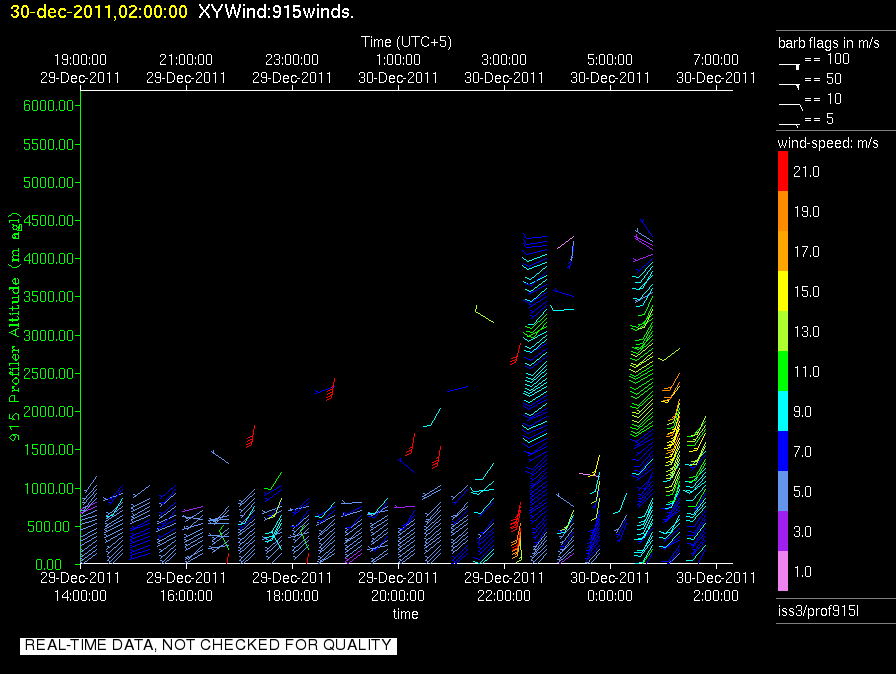
Task: Click the 10 m/s barb flag symbol
Action: (x=791, y=106)
